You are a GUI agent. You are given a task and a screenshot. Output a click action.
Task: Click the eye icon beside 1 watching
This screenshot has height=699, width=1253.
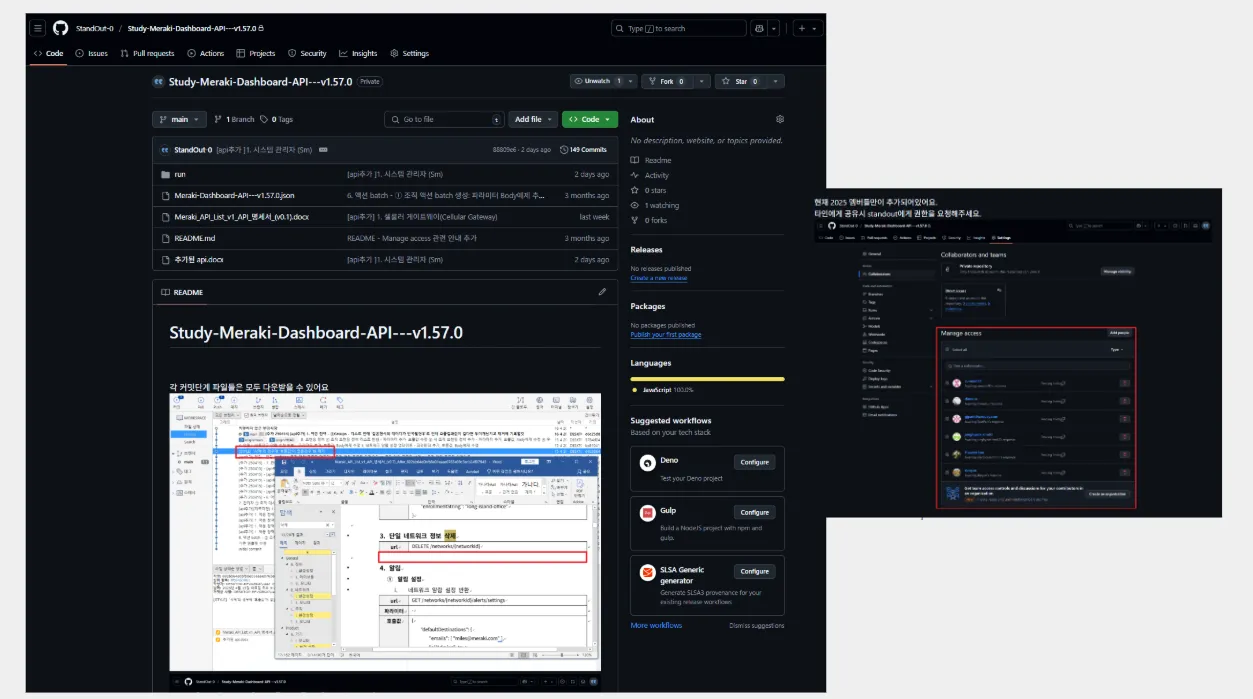tap(635, 205)
